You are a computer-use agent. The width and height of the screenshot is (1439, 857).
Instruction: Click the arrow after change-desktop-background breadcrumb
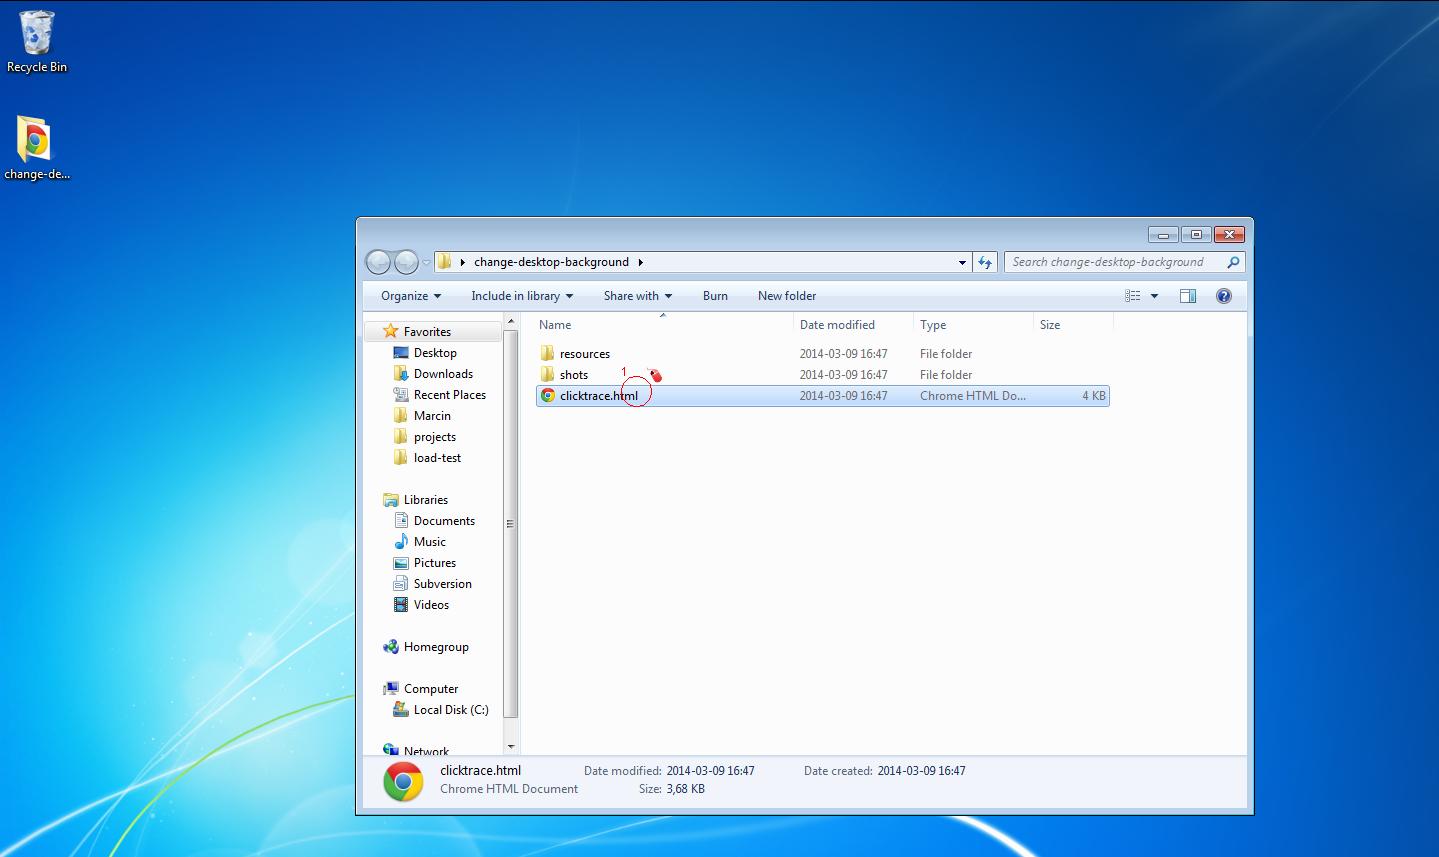(640, 262)
